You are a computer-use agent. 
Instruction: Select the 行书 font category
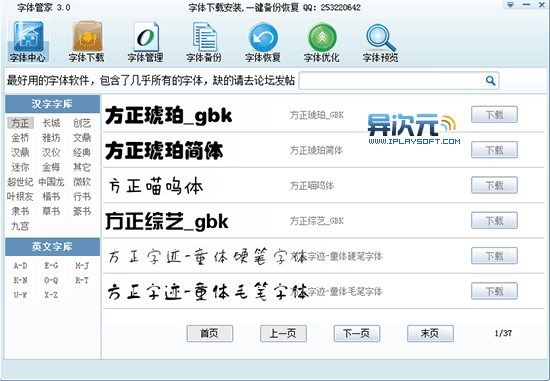click(x=82, y=196)
